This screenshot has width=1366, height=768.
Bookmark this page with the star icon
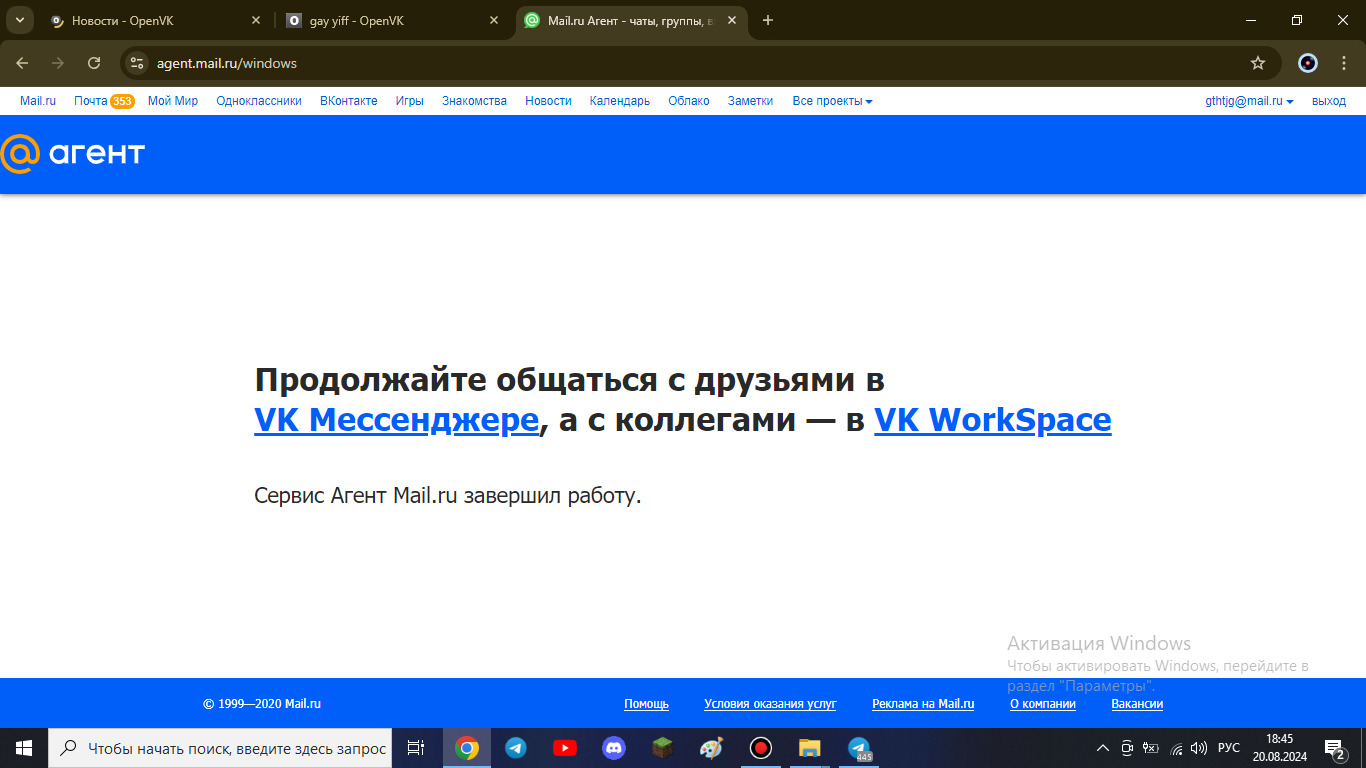point(1257,63)
